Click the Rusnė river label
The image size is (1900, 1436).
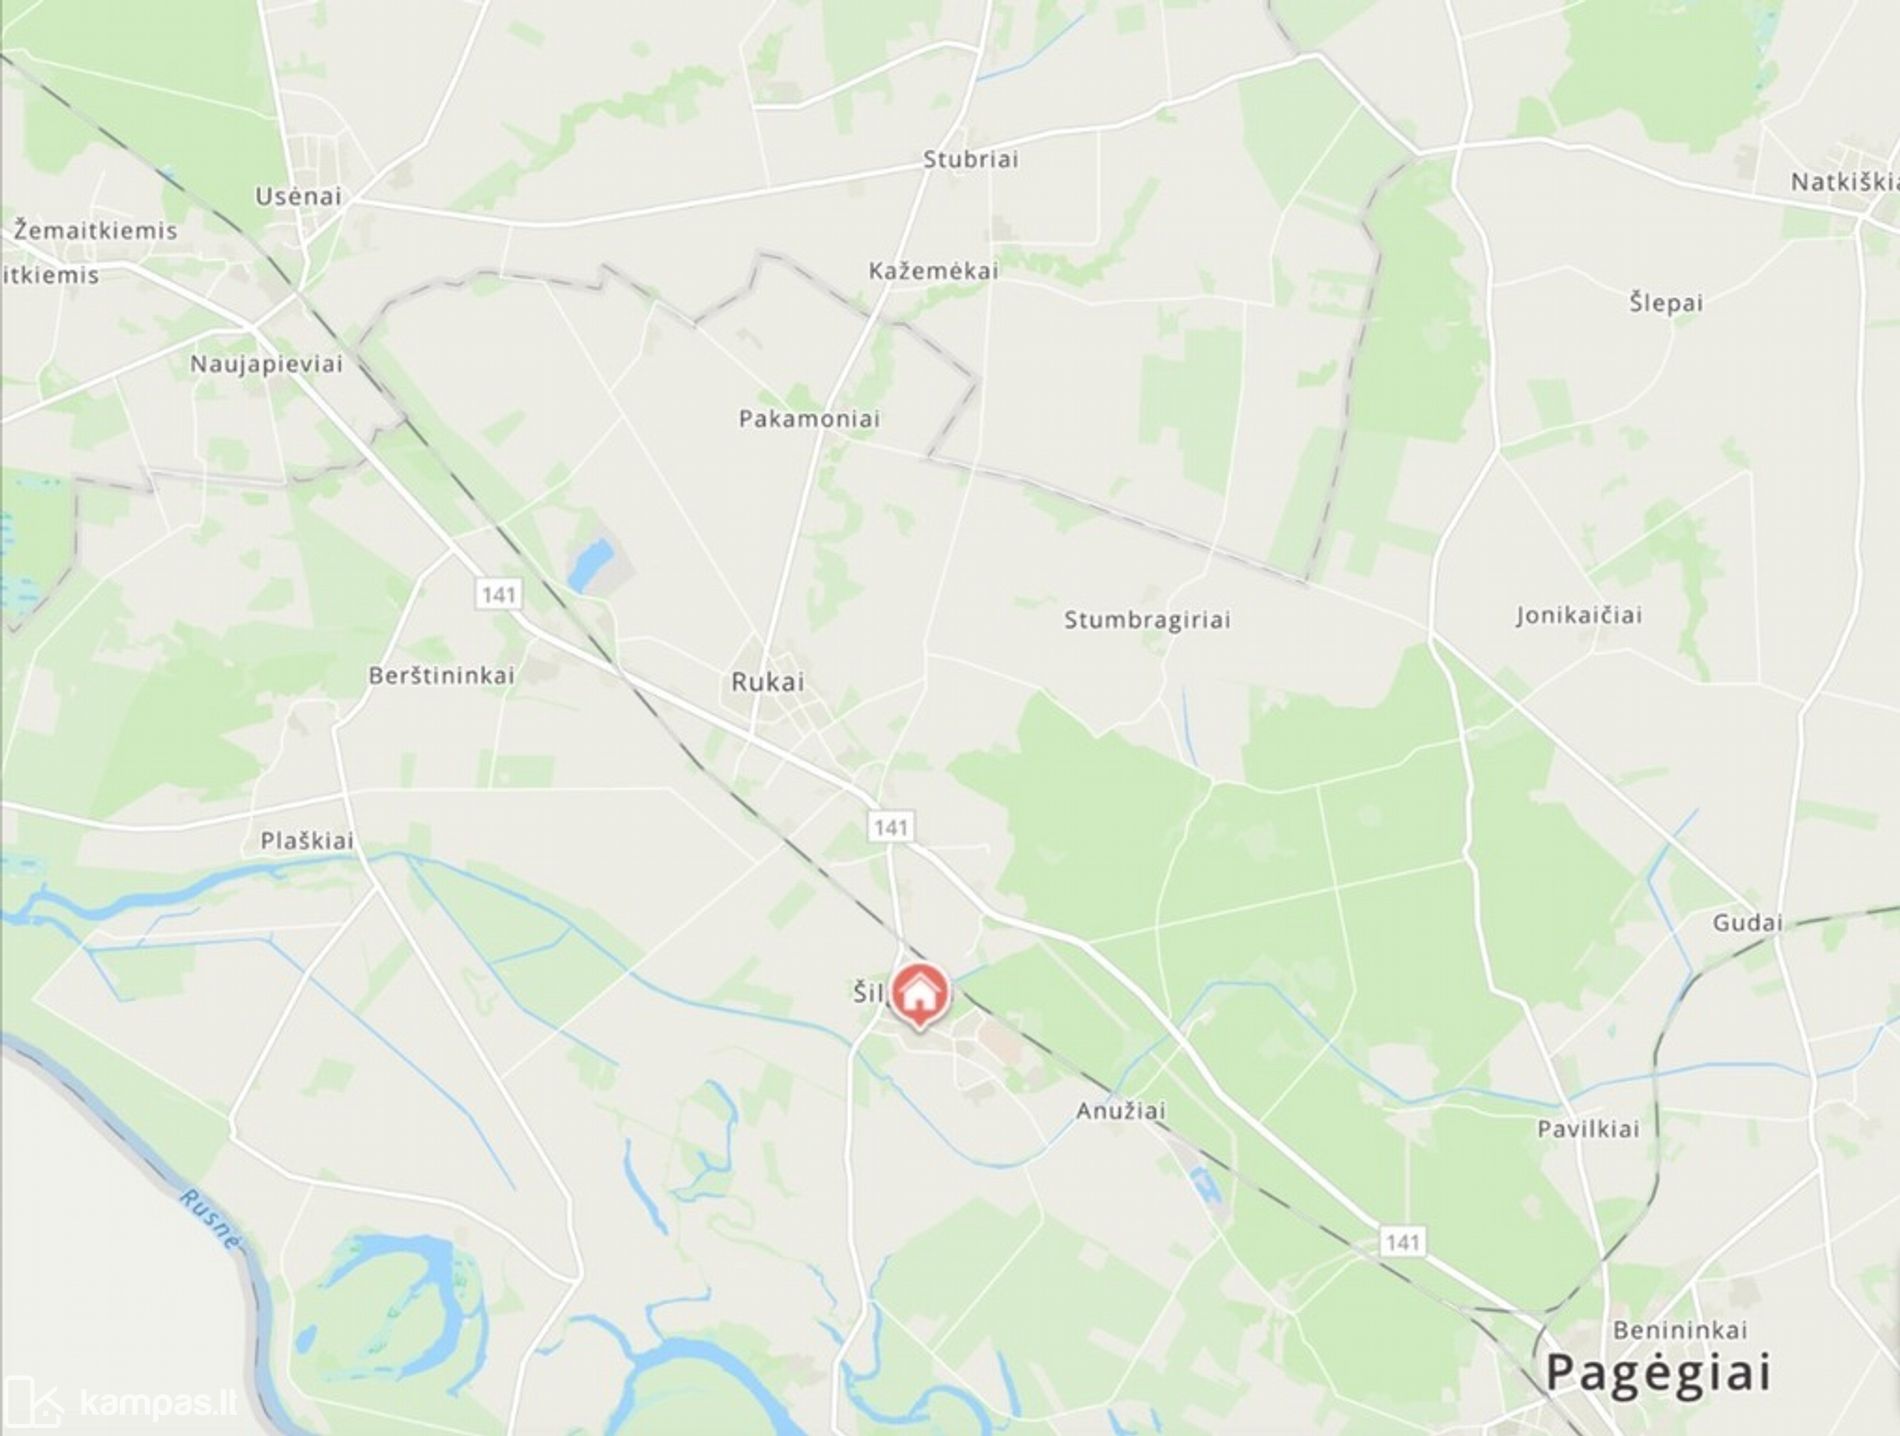(211, 1219)
